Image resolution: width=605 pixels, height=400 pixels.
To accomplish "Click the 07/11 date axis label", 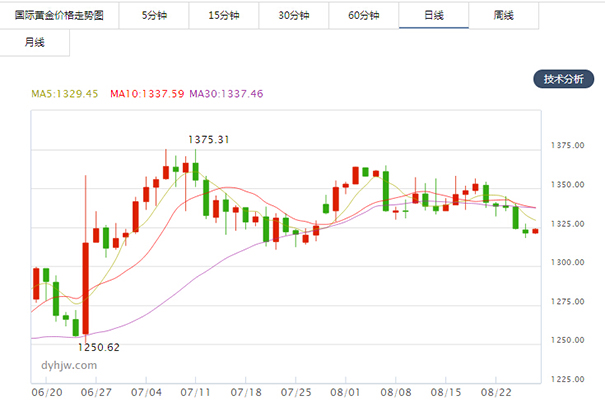I will [x=196, y=393].
